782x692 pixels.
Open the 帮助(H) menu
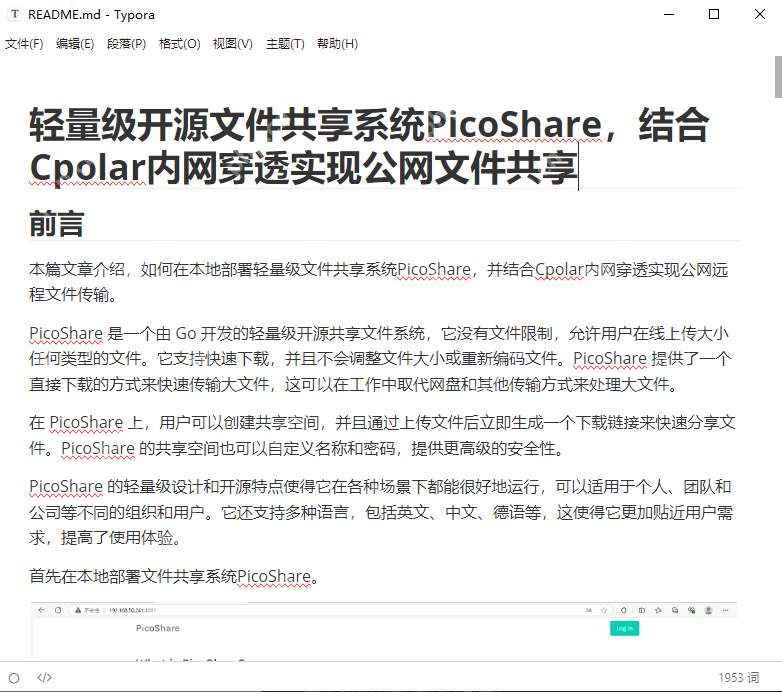click(337, 44)
